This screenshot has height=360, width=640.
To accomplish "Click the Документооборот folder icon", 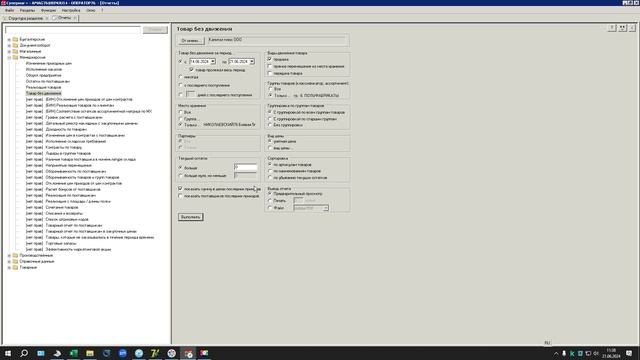I will pos(16,46).
